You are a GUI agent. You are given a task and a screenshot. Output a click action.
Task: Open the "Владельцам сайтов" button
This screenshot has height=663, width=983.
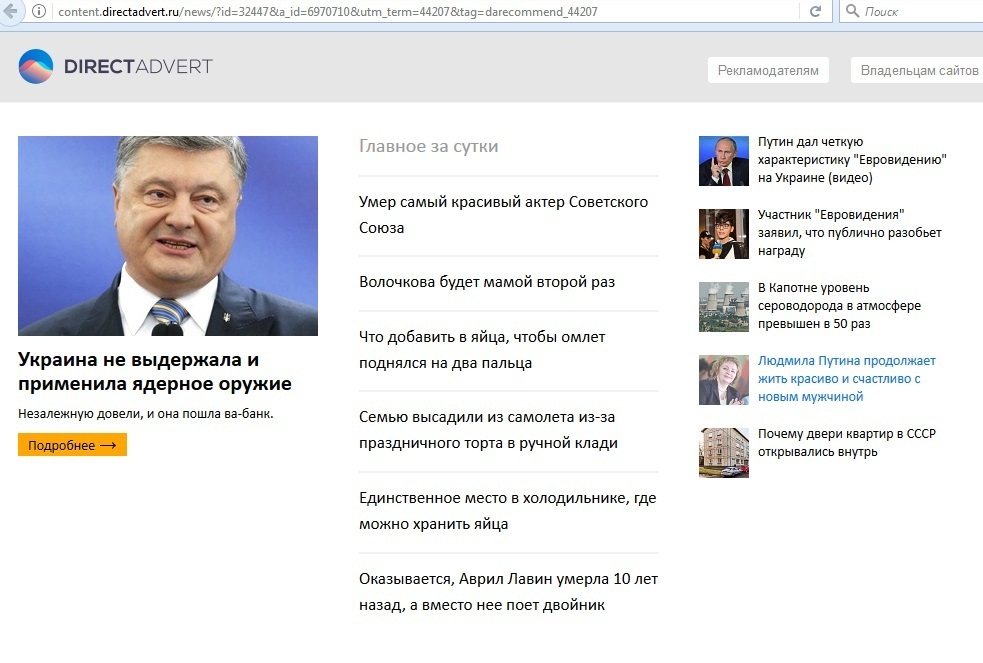[918, 70]
